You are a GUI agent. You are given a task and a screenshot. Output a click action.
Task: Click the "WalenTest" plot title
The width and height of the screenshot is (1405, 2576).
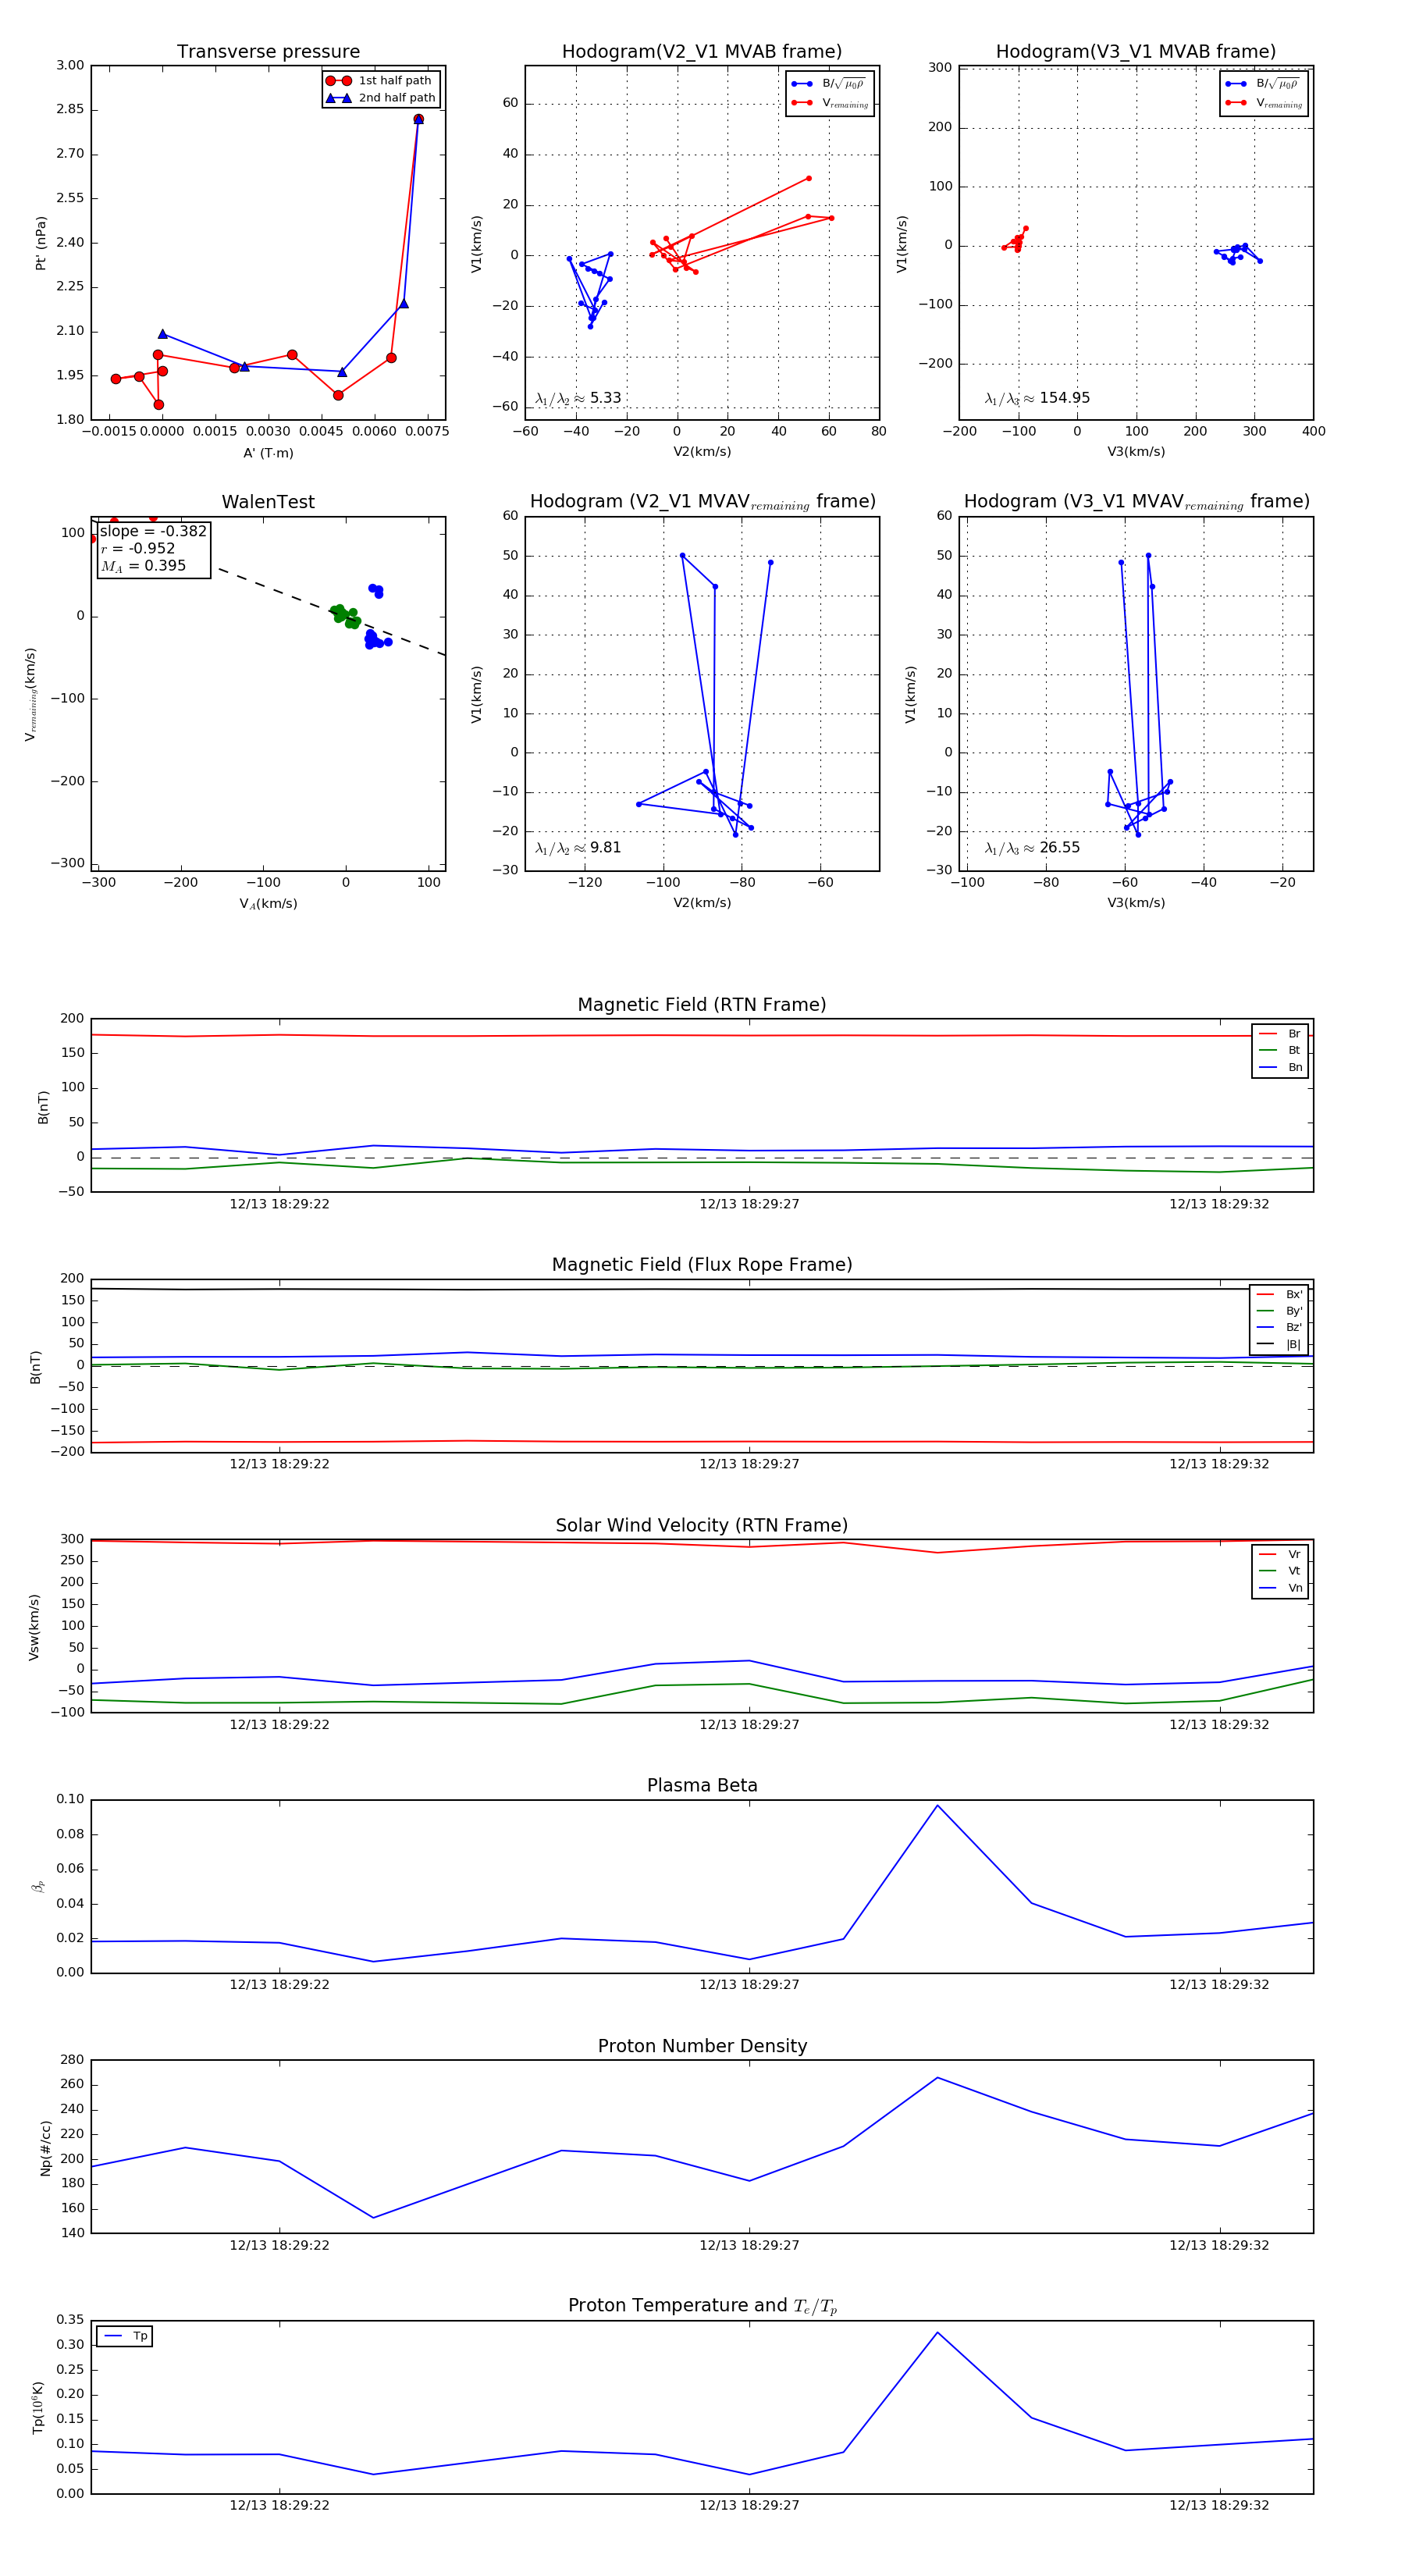268,502
